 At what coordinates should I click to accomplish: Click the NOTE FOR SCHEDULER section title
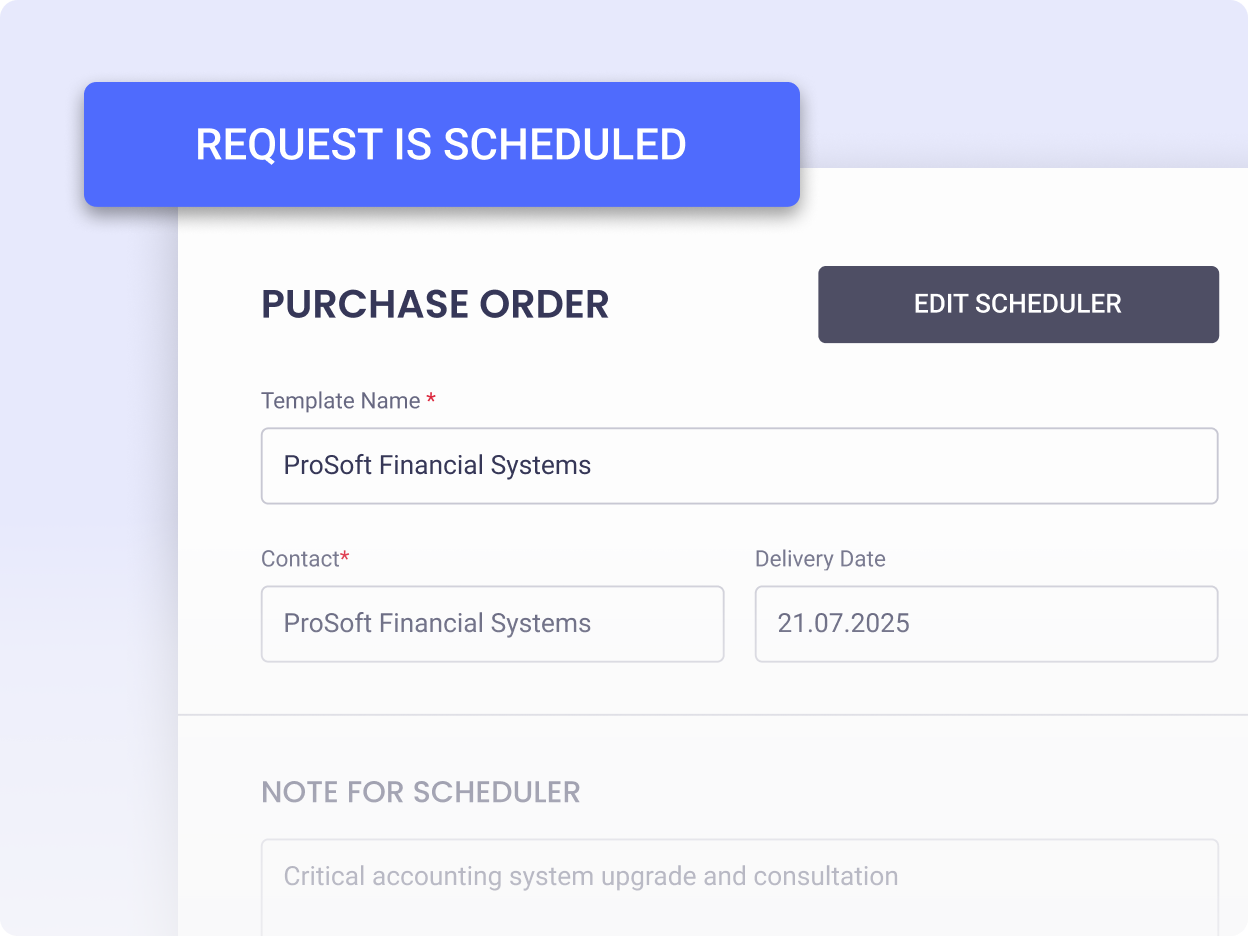coord(420,792)
